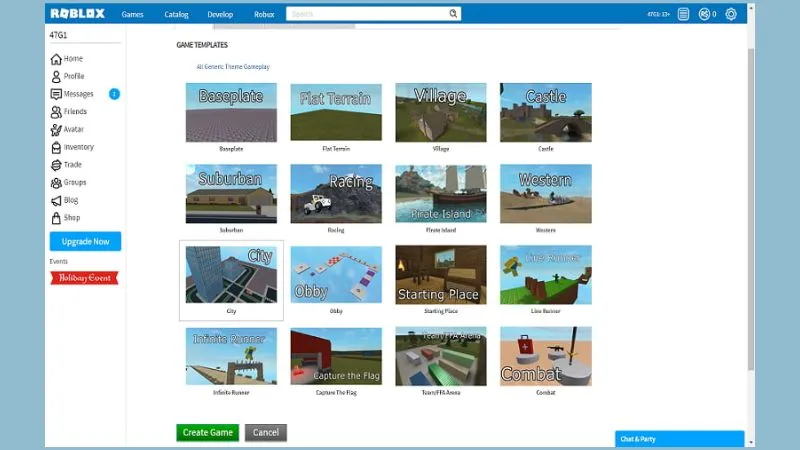Viewport: 800px width, 450px height.
Task: Select the Infinite Runner template thumbnail
Action: [231, 356]
